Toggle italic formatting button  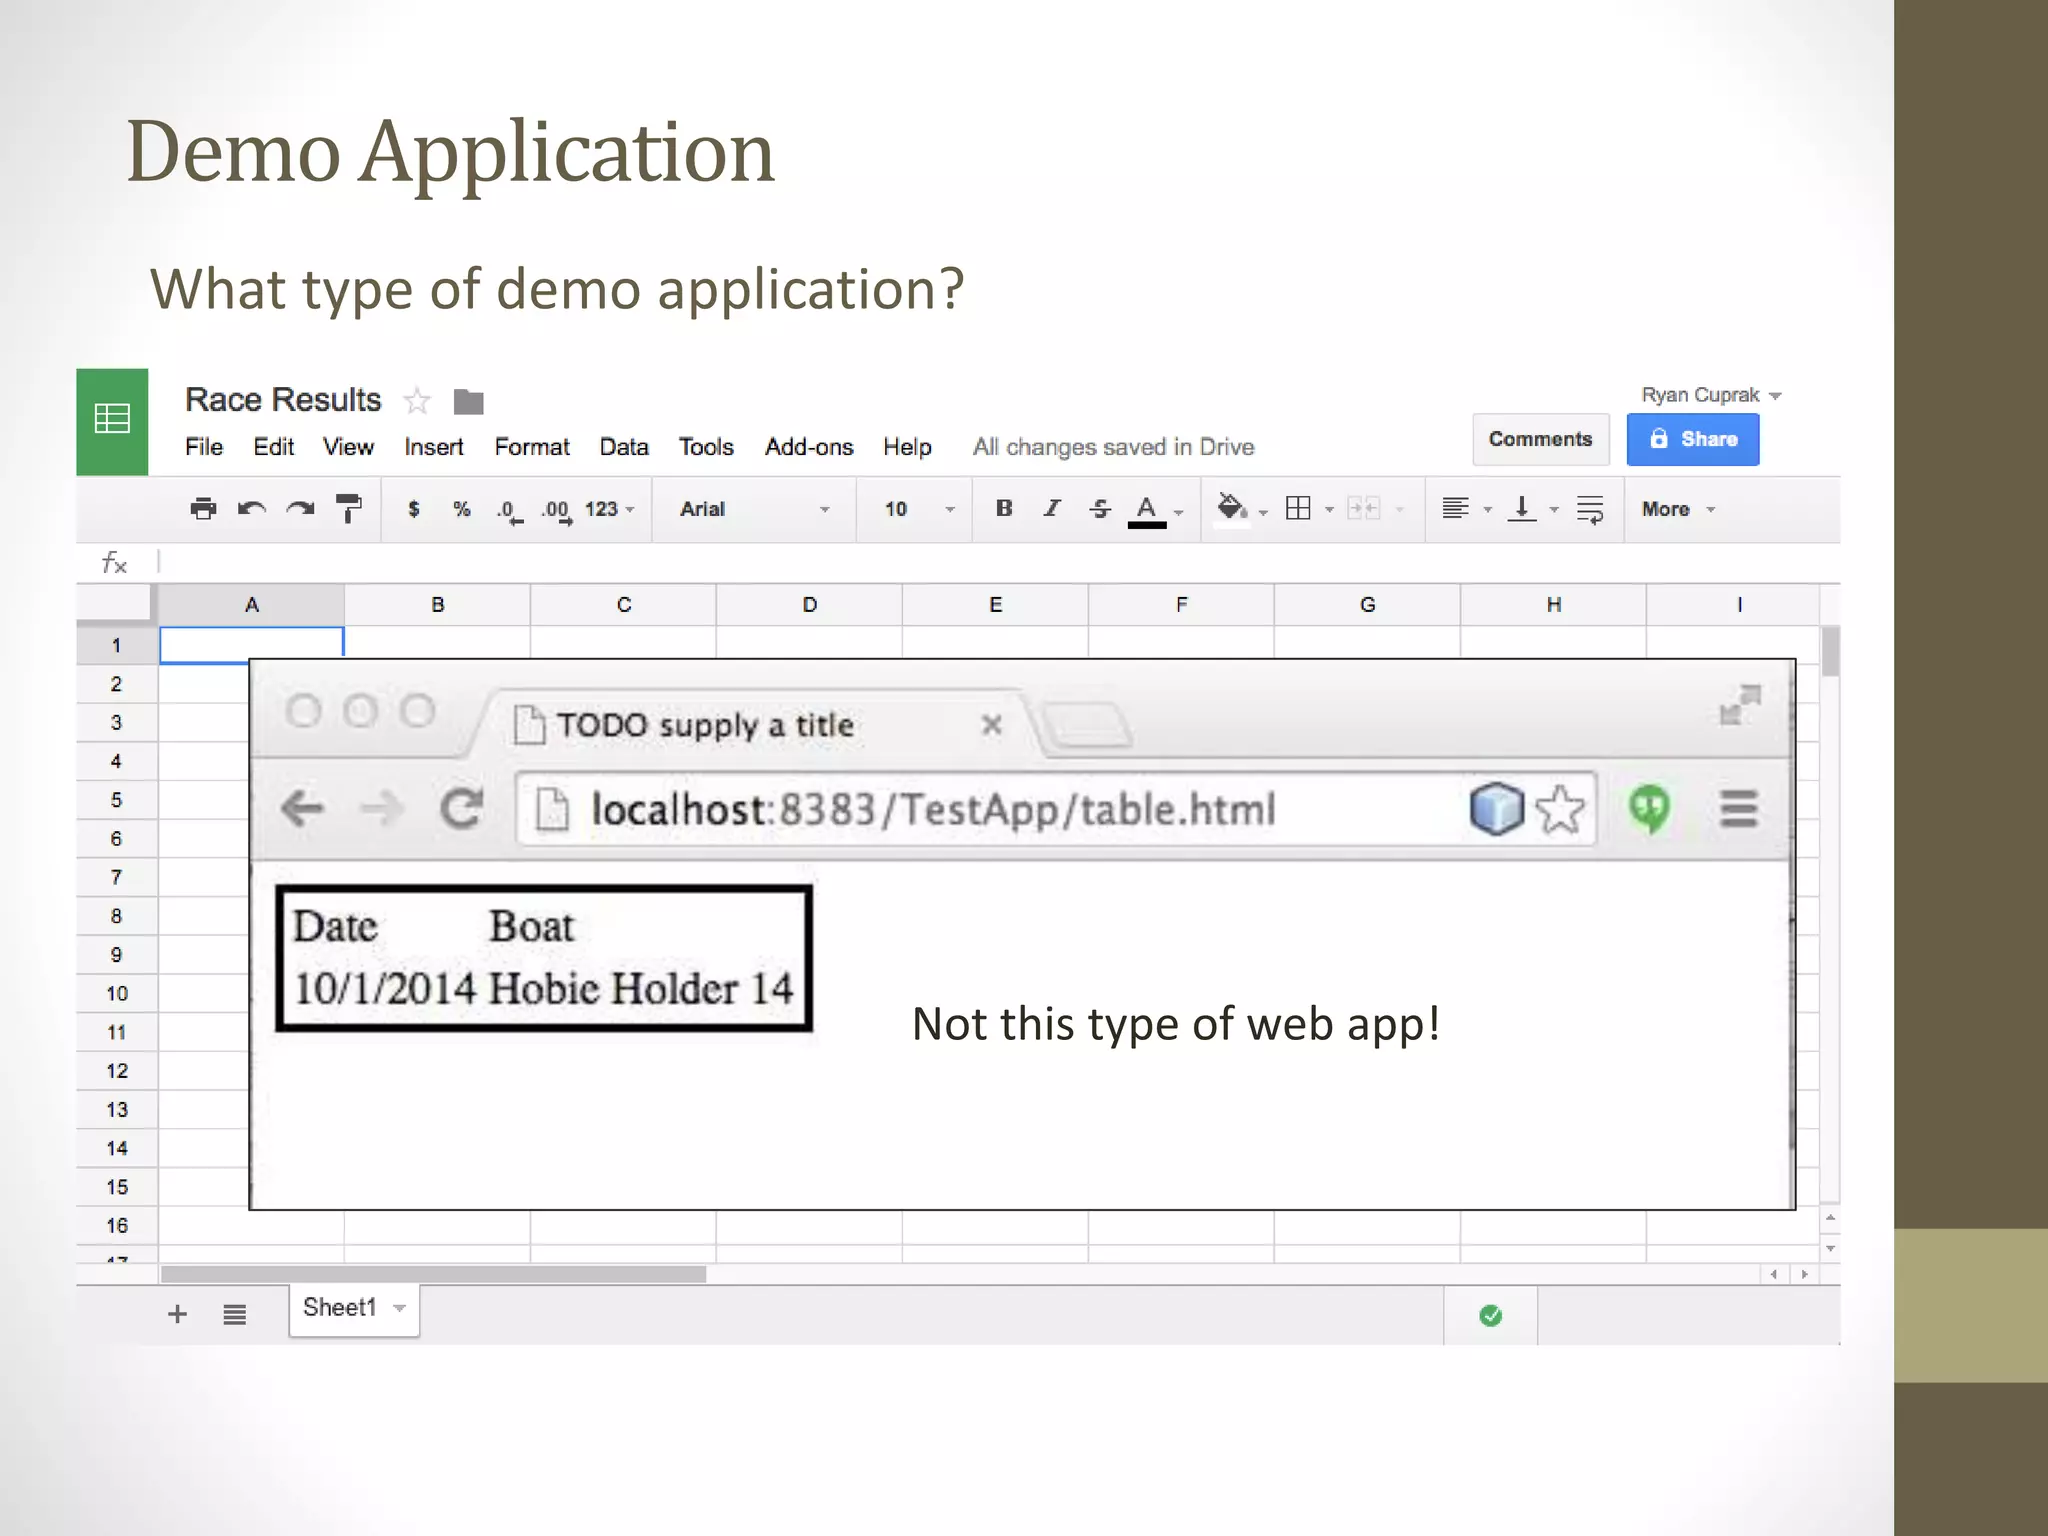point(1051,509)
